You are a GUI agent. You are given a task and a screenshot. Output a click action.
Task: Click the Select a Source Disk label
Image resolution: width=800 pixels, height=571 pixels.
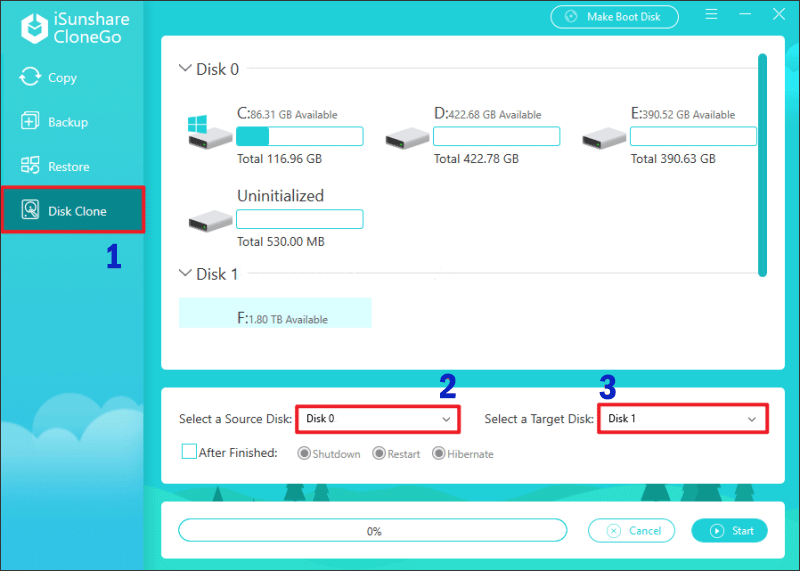pos(235,419)
